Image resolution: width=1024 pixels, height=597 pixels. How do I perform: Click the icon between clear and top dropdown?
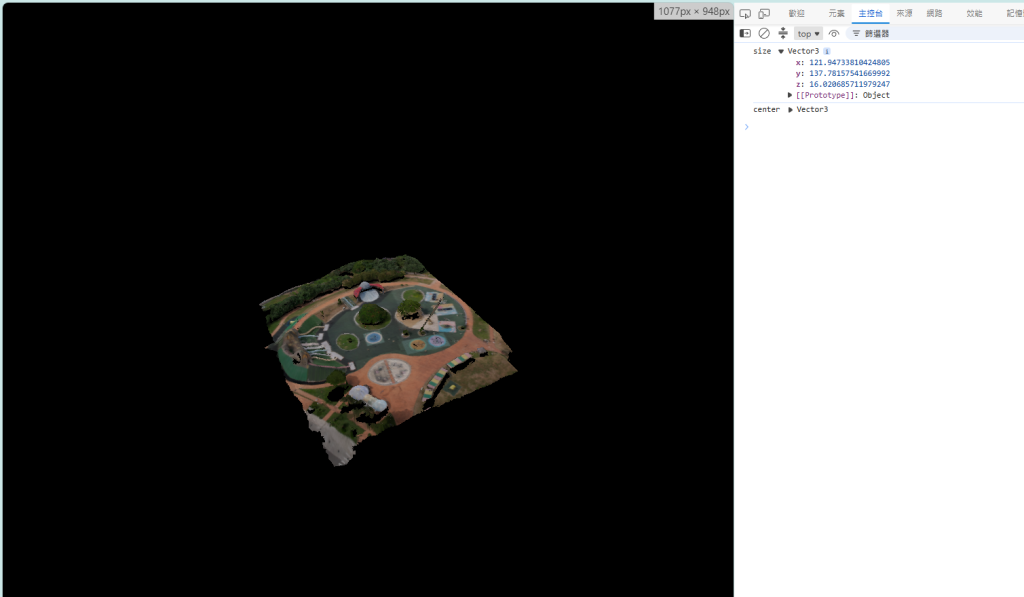(x=783, y=33)
